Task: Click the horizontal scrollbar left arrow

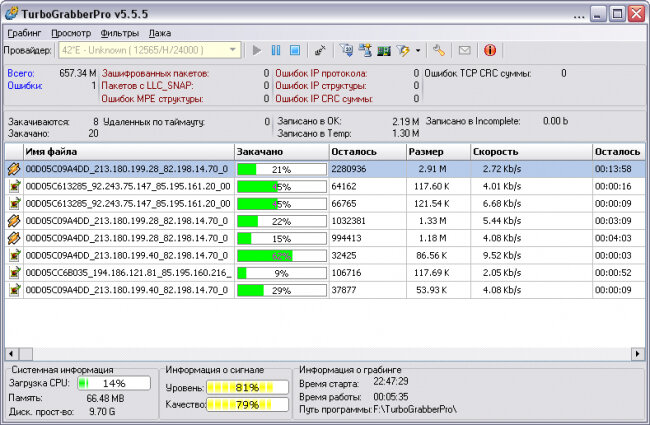Action: pos(11,354)
